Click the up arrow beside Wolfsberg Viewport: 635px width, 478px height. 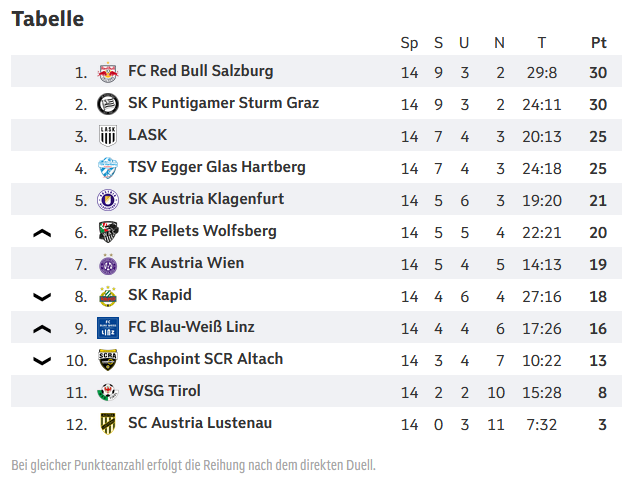pos(42,233)
